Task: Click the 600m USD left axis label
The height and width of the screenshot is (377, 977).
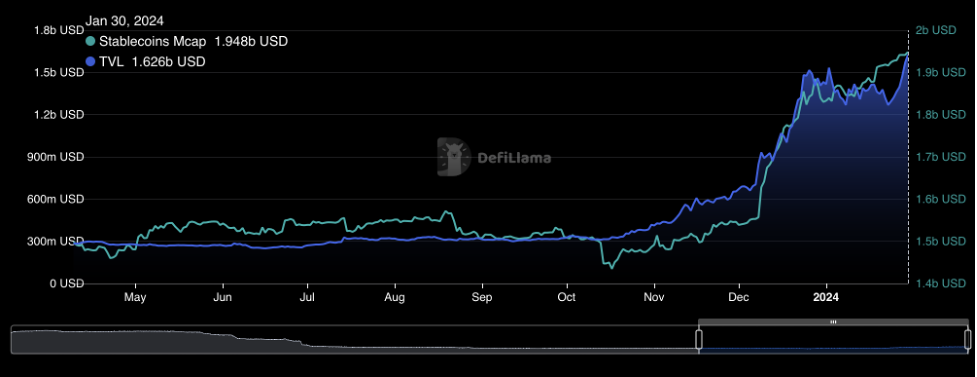Action: [x=55, y=199]
